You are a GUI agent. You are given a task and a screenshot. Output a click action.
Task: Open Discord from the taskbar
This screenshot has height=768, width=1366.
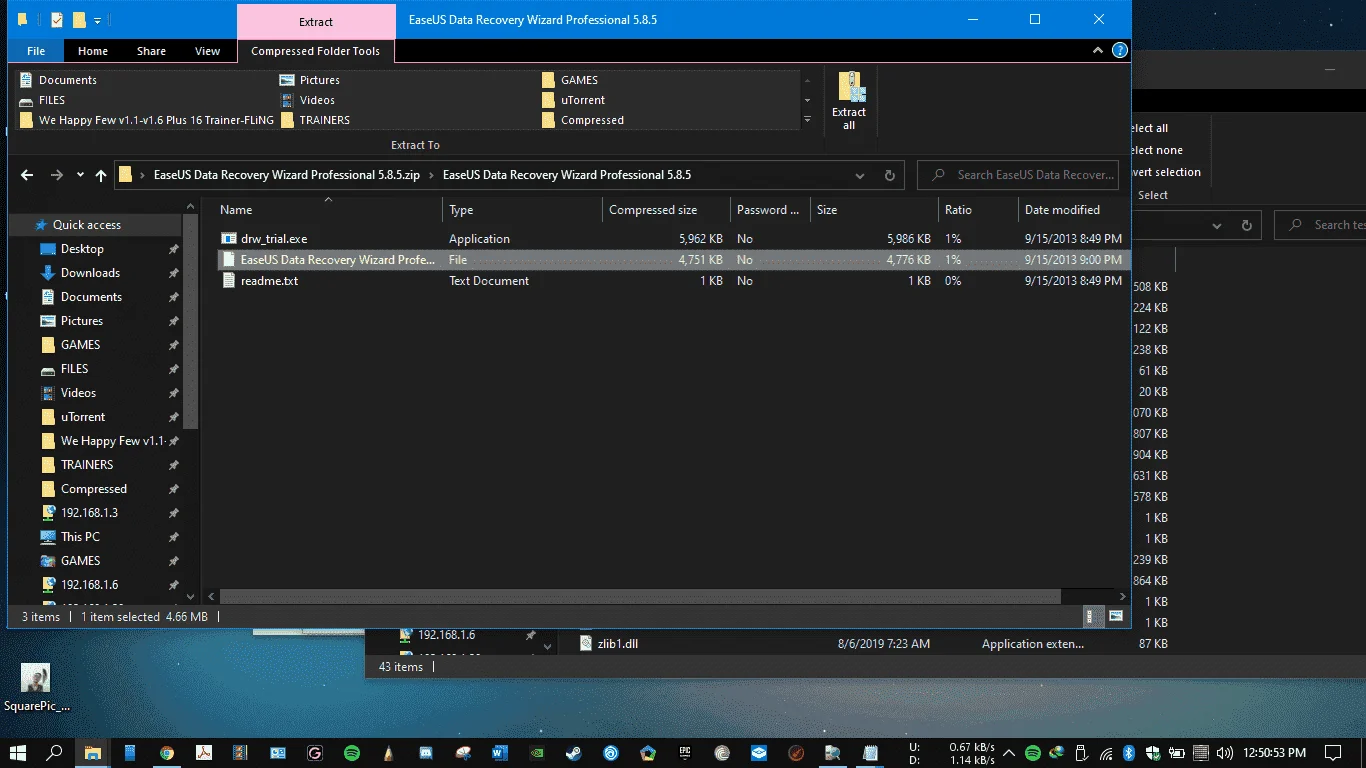pos(426,752)
